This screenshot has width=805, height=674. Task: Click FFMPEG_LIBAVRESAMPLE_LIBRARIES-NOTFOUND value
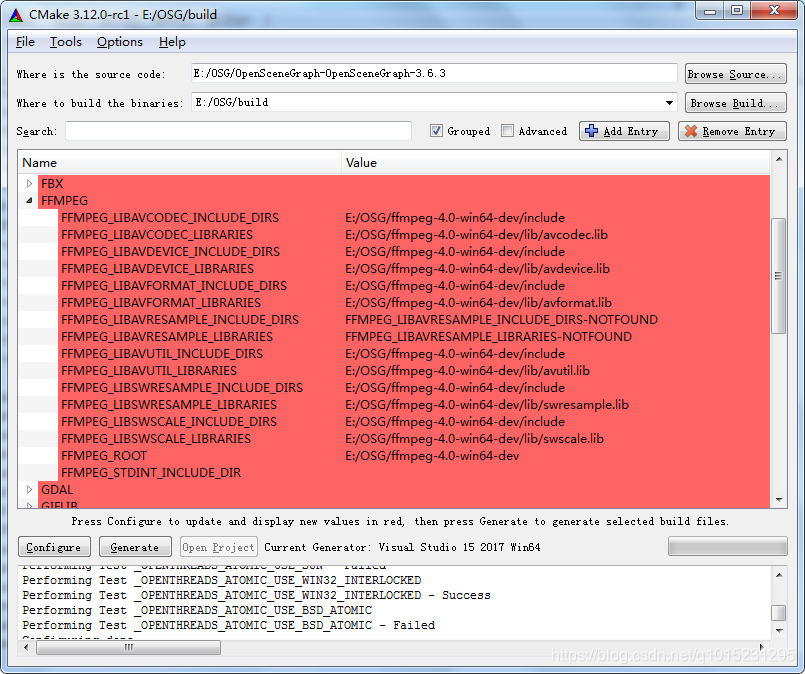click(488, 336)
